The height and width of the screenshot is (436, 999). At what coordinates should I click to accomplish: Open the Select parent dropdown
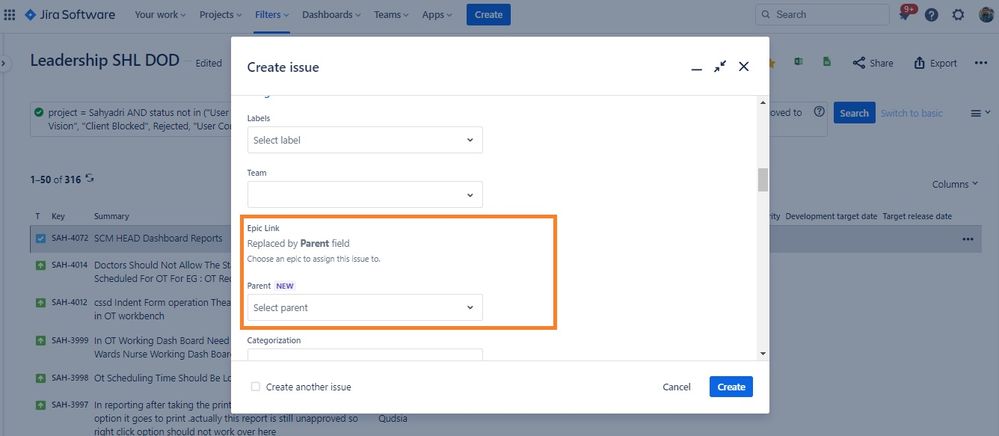[365, 307]
